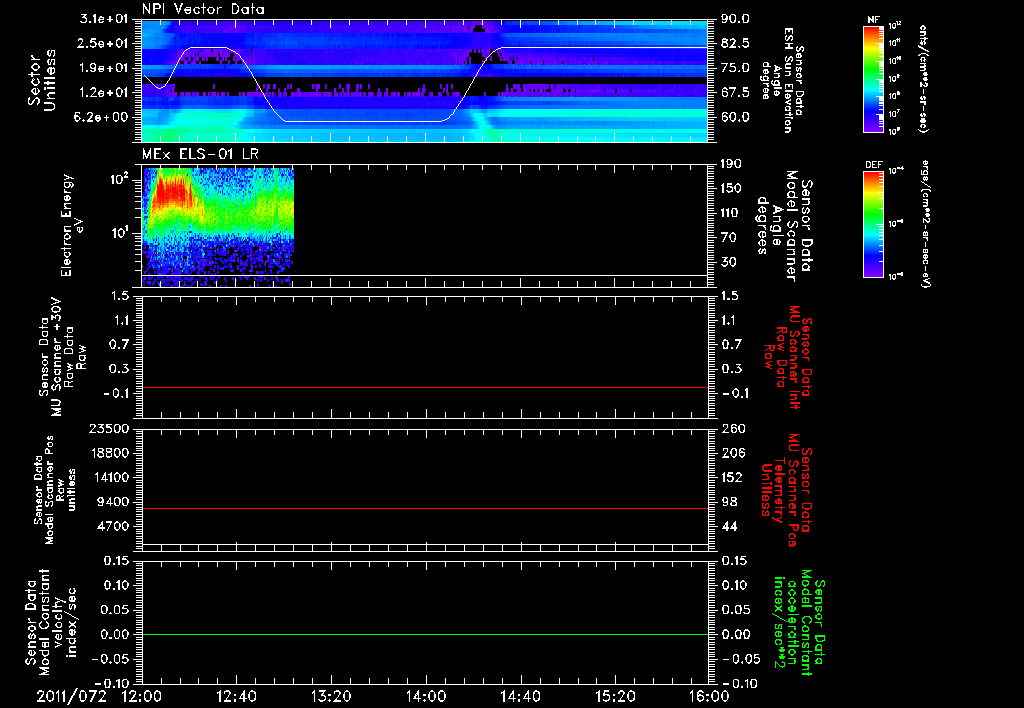Click the 206 telemetry tick label

click(x=732, y=453)
